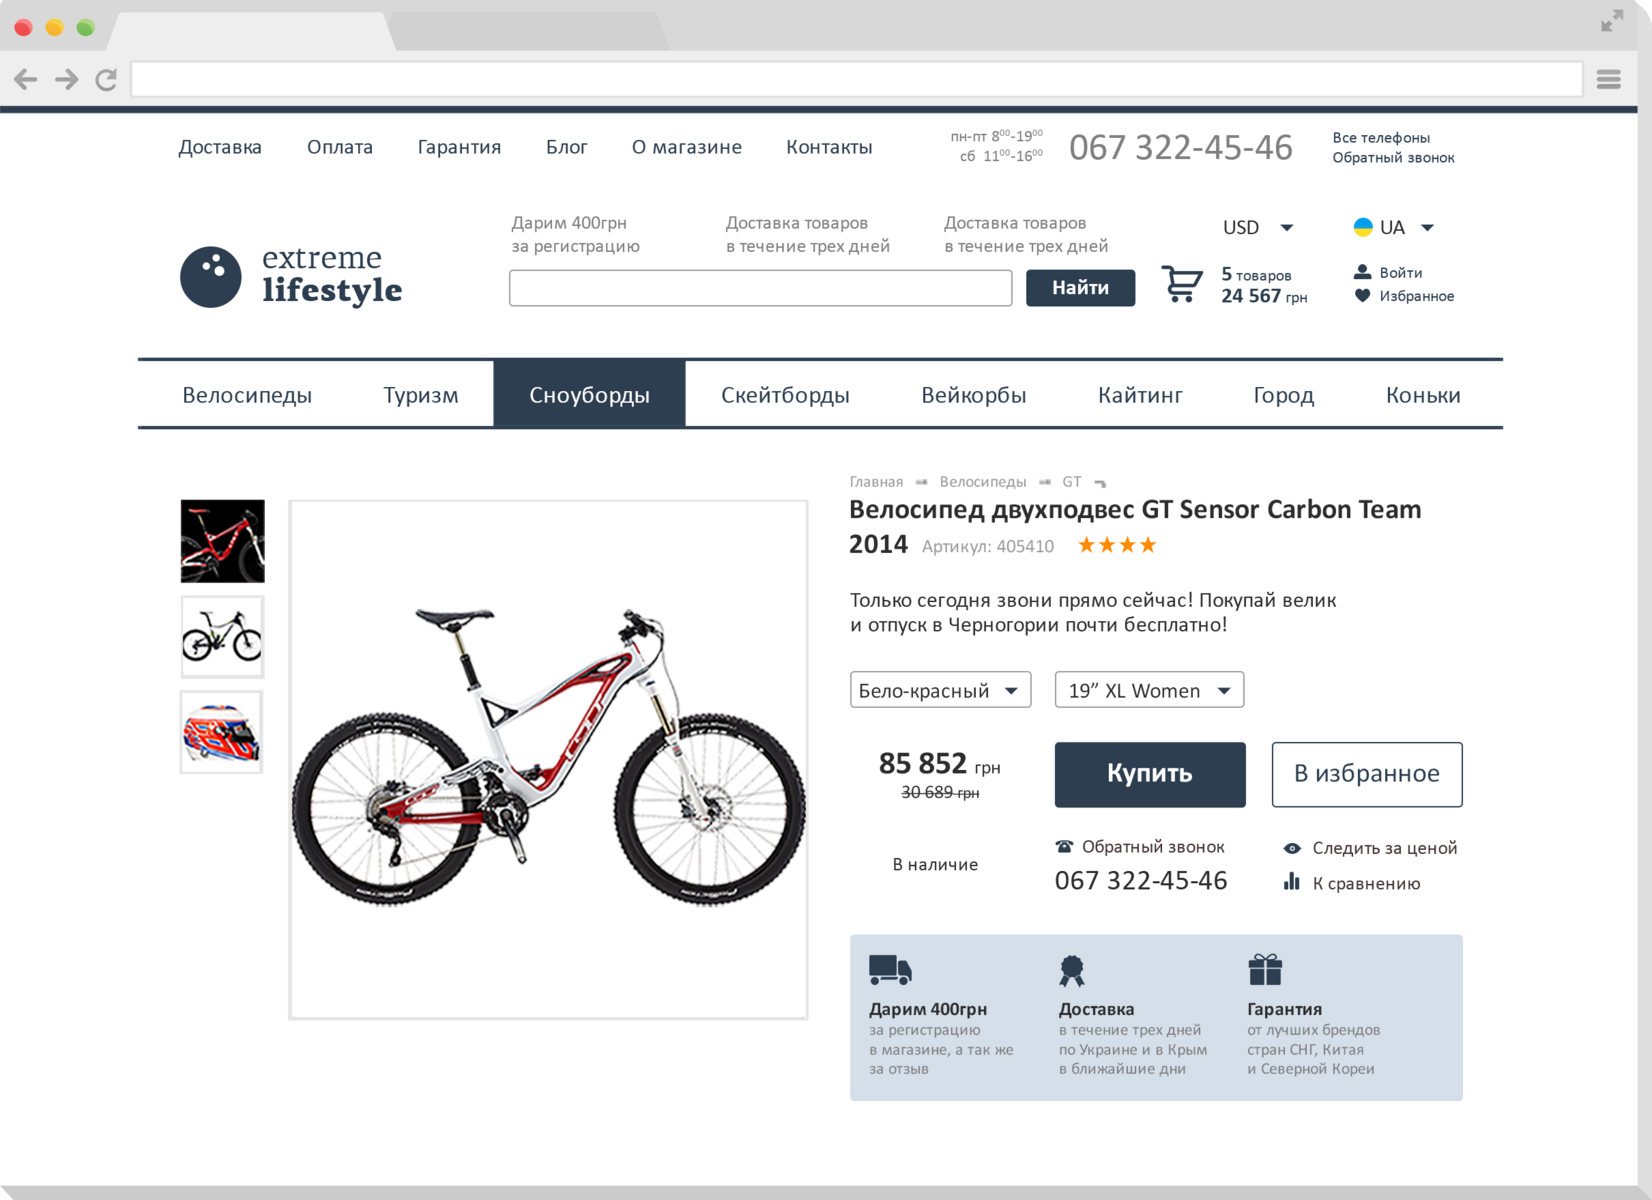
Task: Click the browser reload icon
Action: [106, 79]
